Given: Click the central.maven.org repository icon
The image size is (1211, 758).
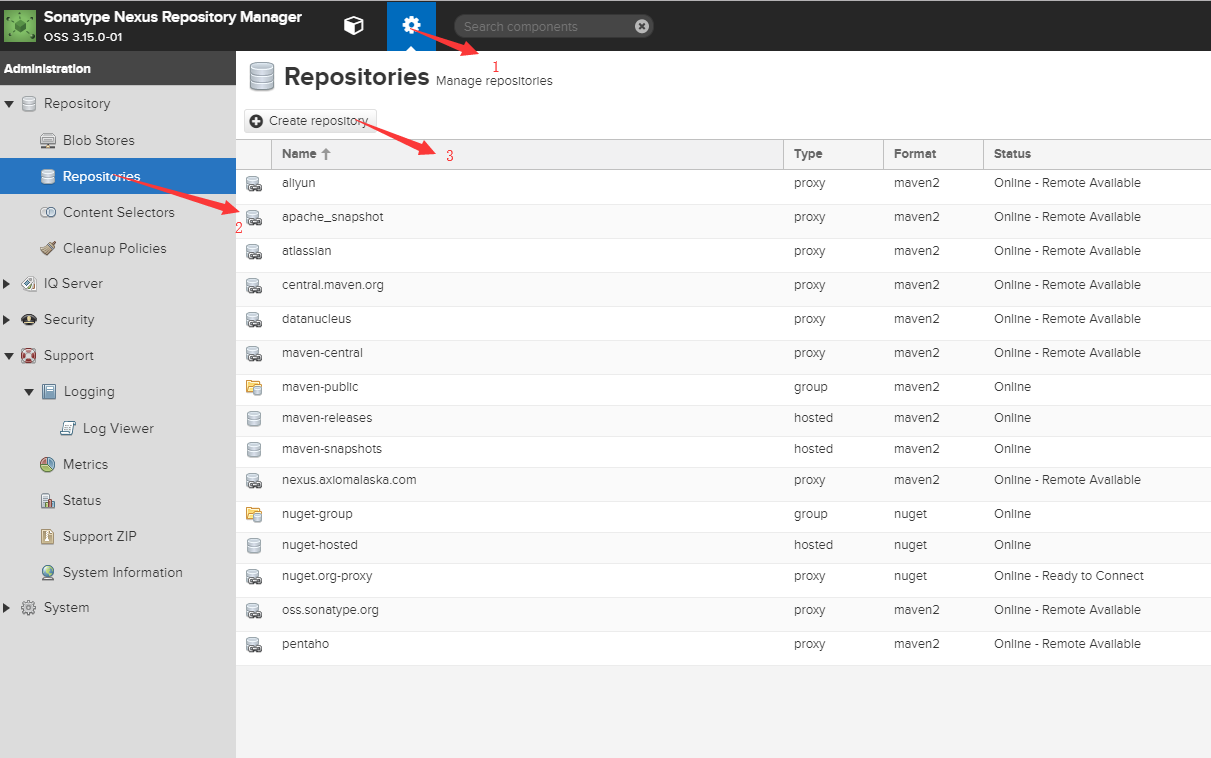Looking at the screenshot, I should 254,286.
